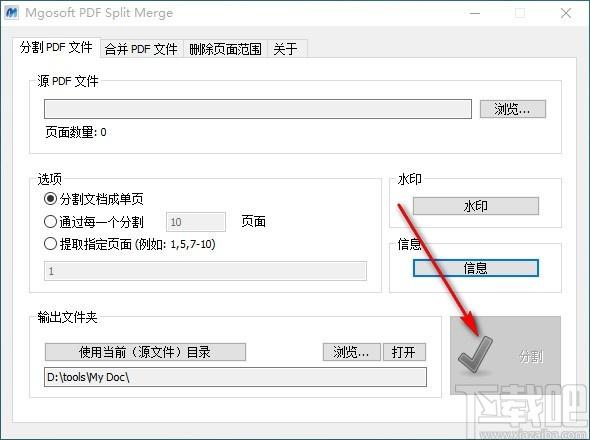590x440 pixels.
Task: Click the Mgosoft app icon in title bar
Action: (x=12, y=12)
